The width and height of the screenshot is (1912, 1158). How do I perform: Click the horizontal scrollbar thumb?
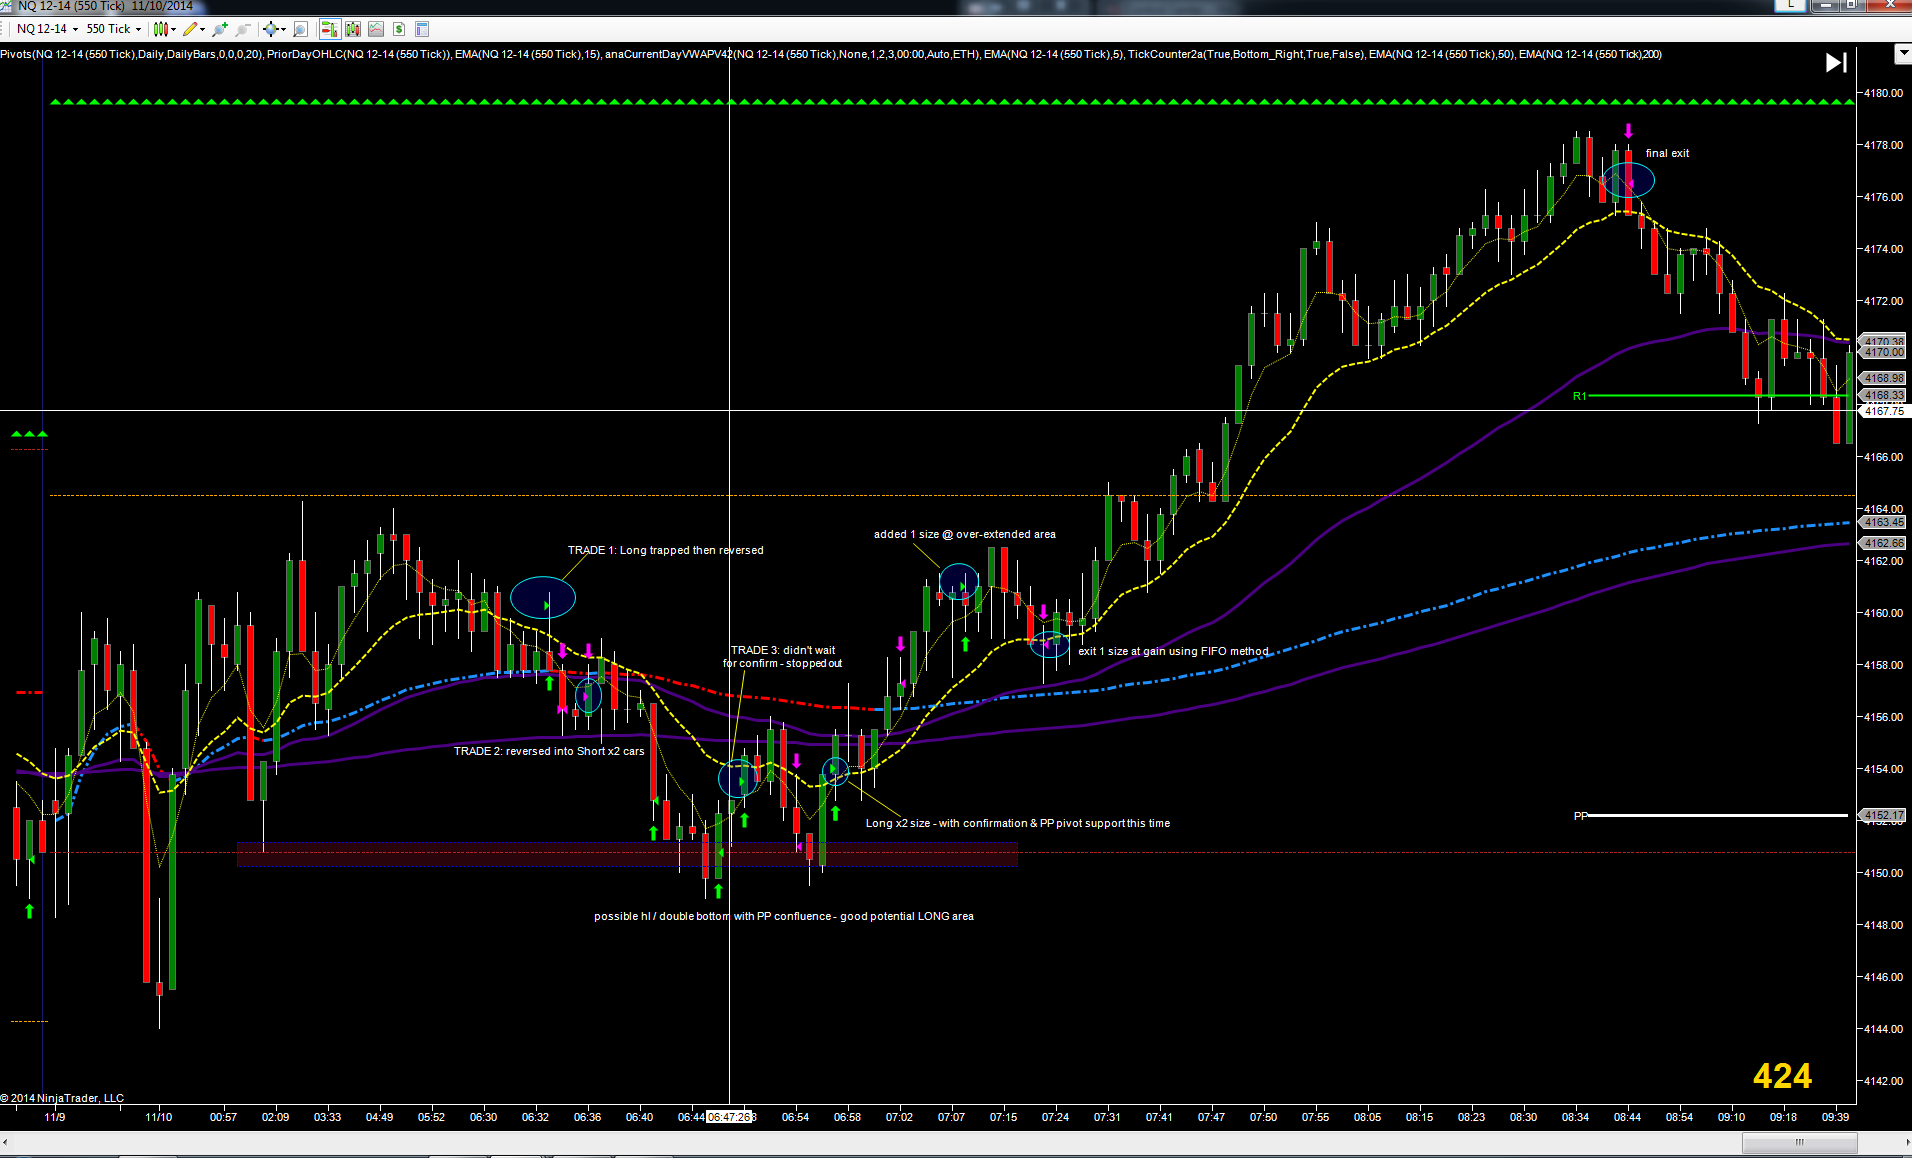1799,1142
